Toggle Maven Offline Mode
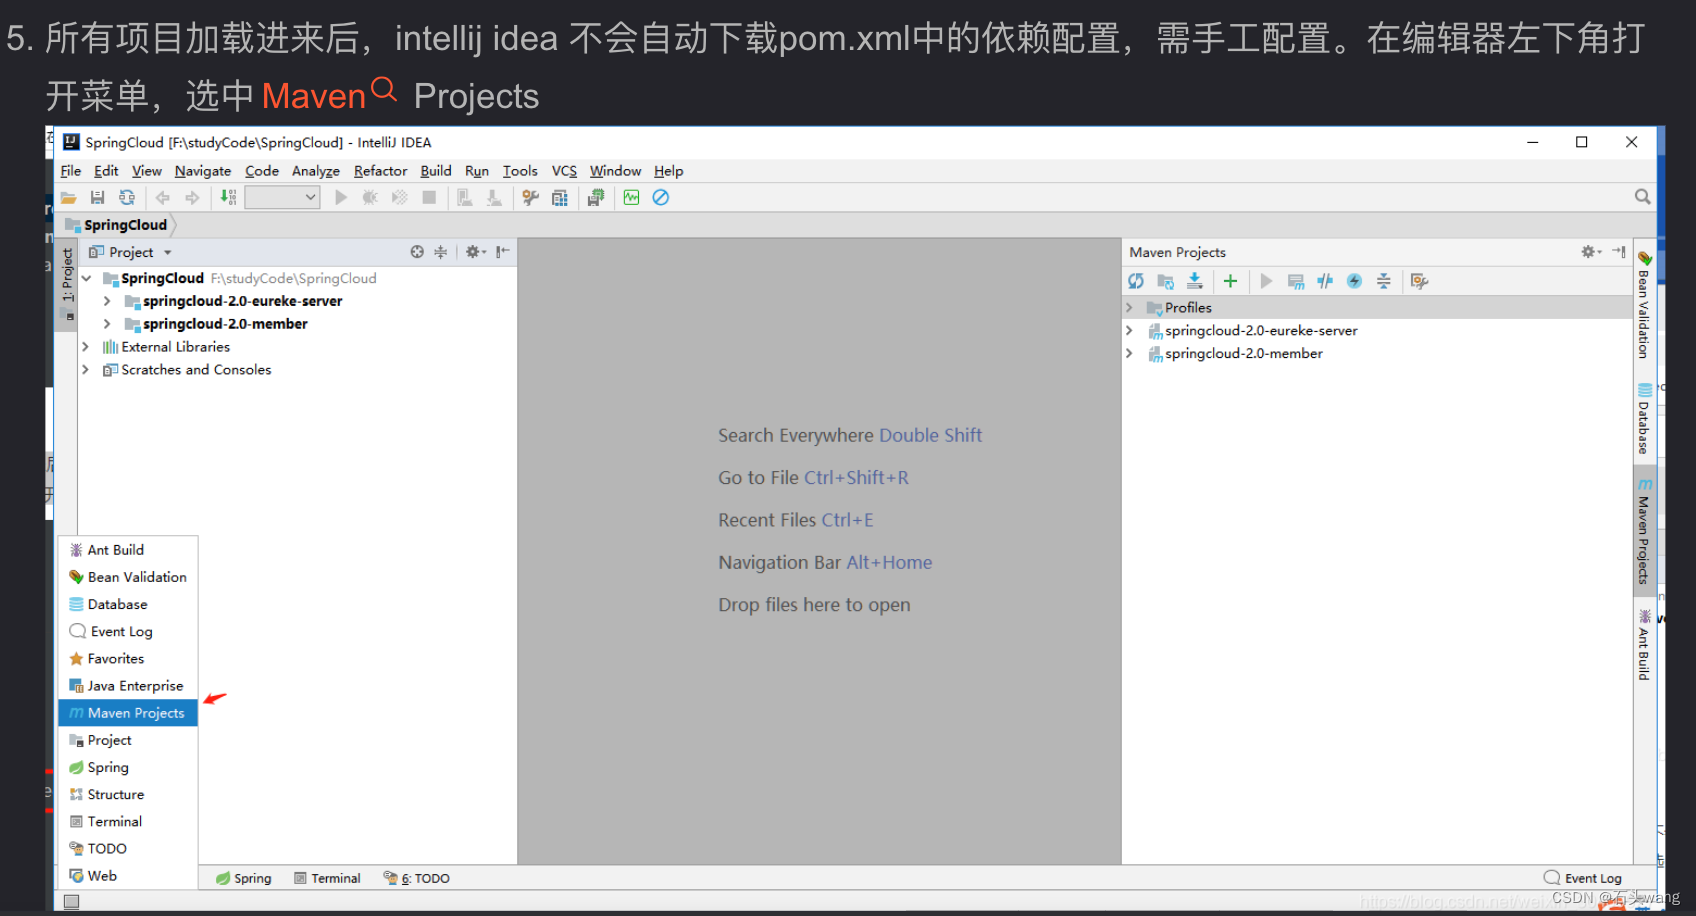Screen dimensions: 1696x916 tap(1325, 281)
